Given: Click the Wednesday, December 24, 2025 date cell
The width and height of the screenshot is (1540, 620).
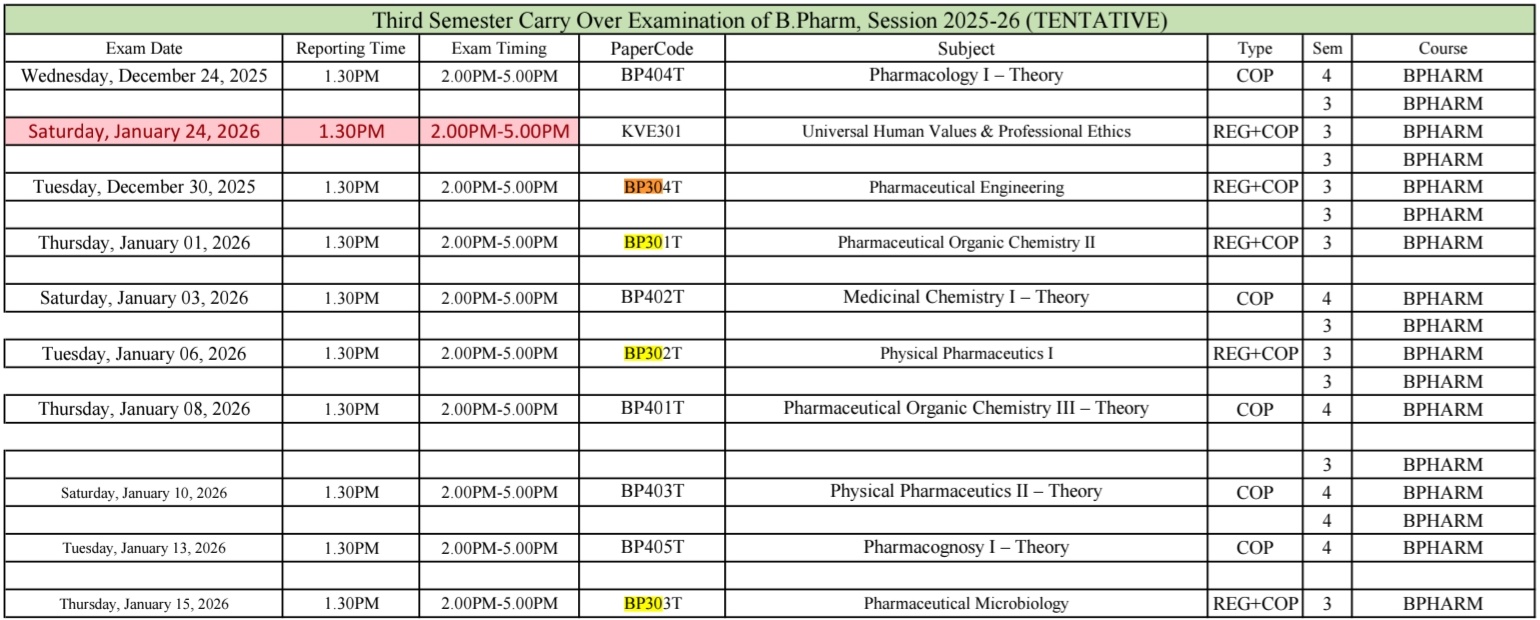Looking at the screenshot, I should [x=144, y=75].
